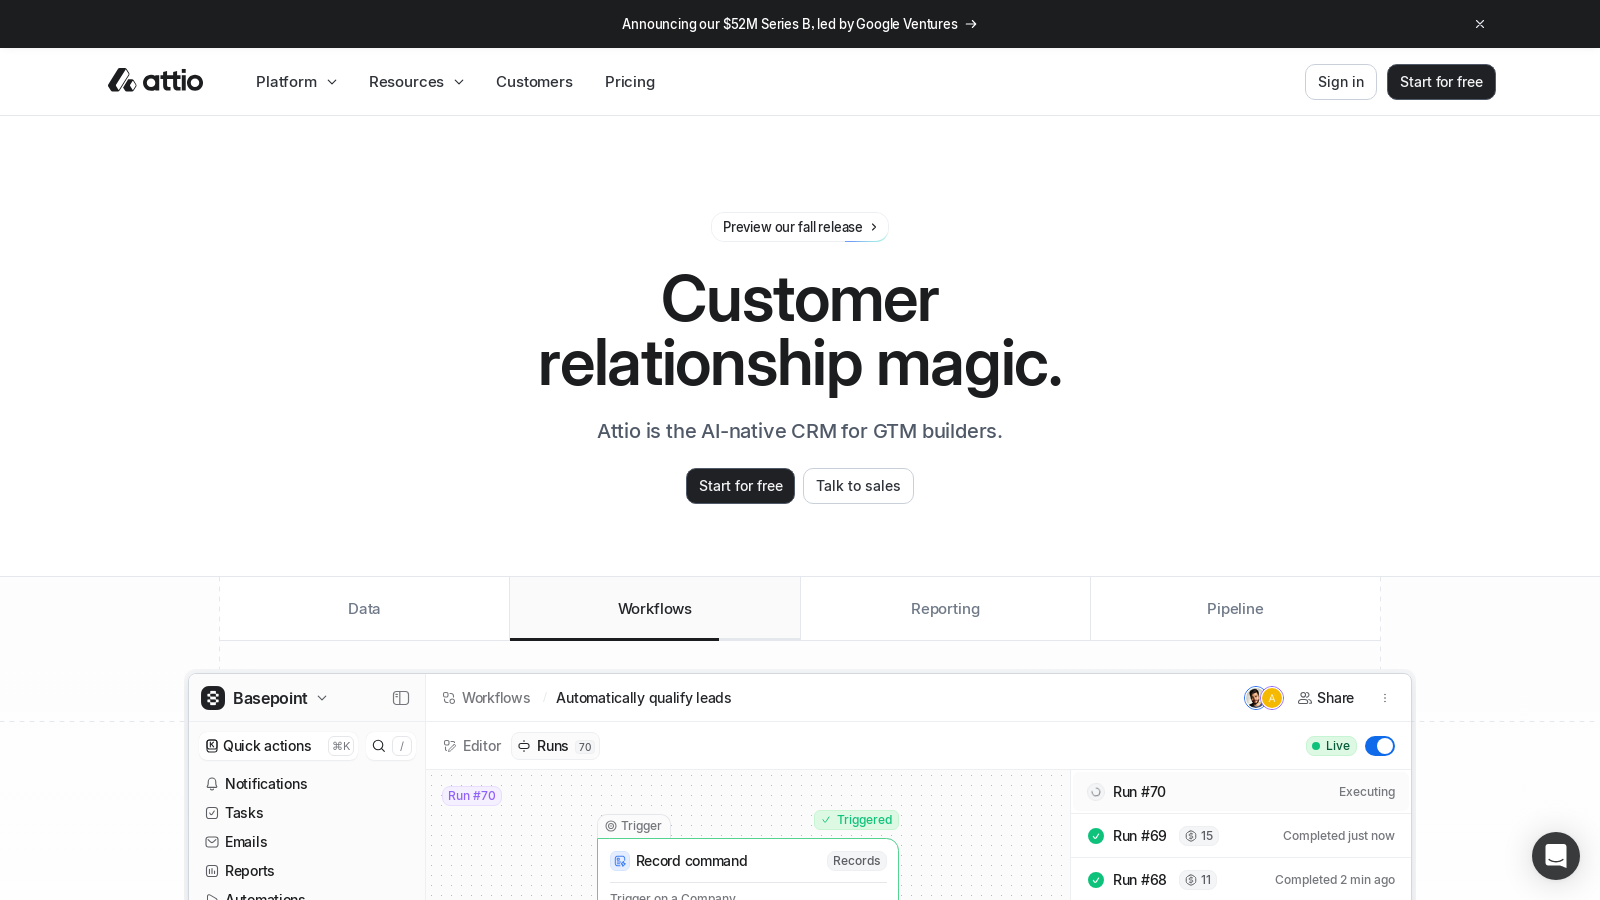This screenshot has width=1600, height=900.
Task: Open the Basepoint workspace switcher
Action: pos(265,698)
